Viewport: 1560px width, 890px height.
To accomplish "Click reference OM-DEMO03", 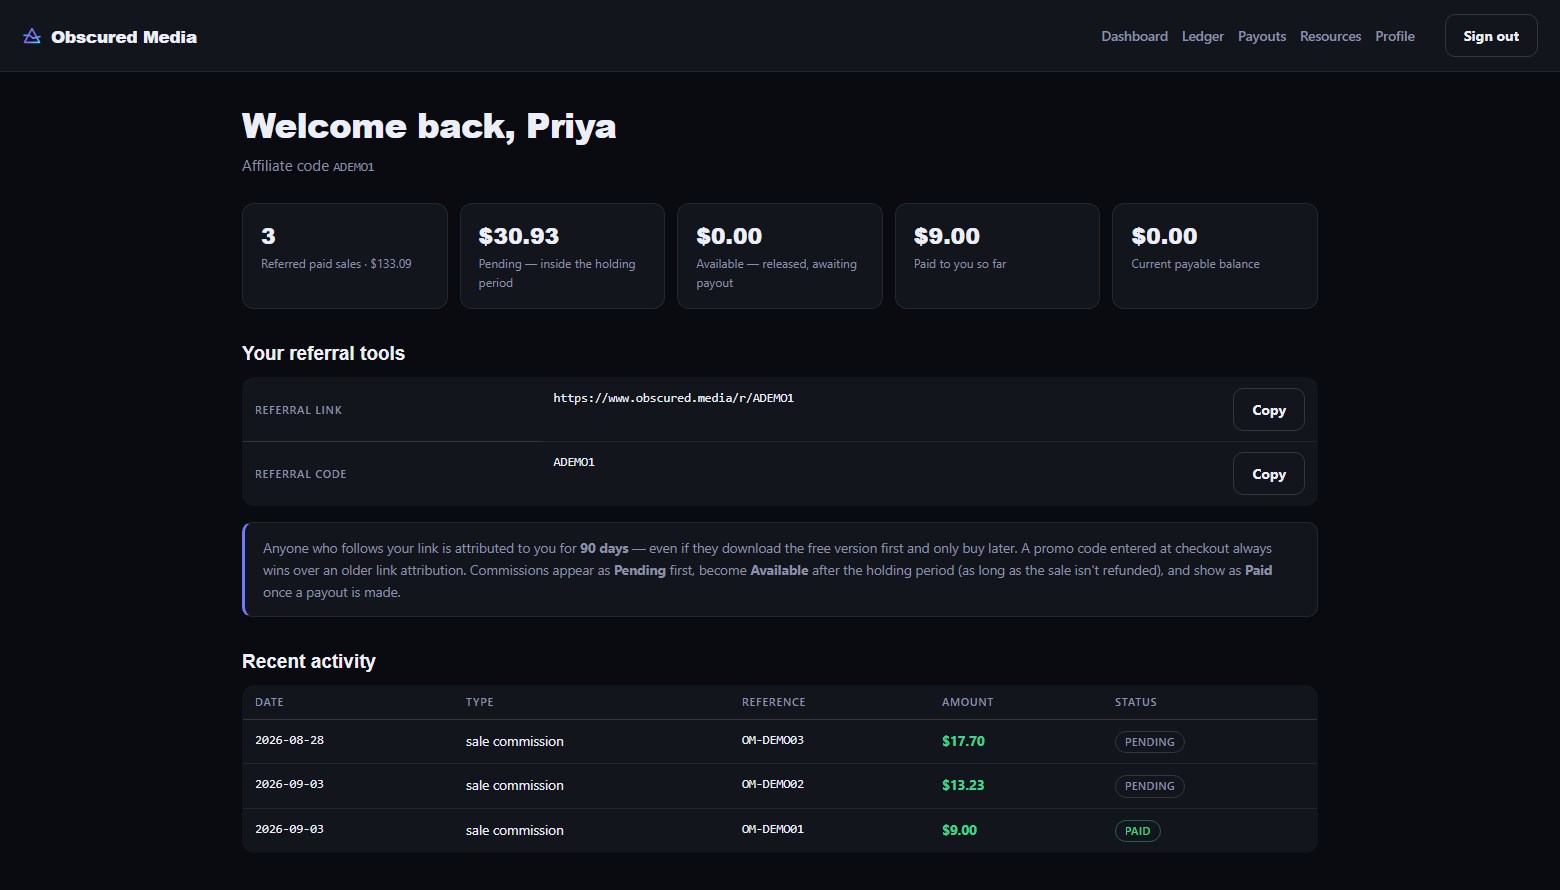I will 773,741.
